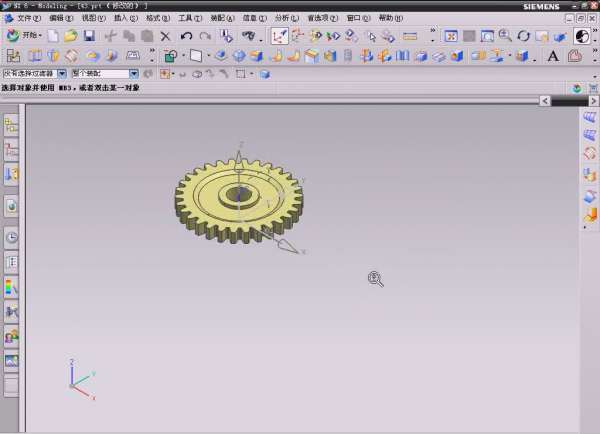This screenshot has height=434, width=600.
Task: Click the Delete (X) toolbar icon
Action: [166, 36]
